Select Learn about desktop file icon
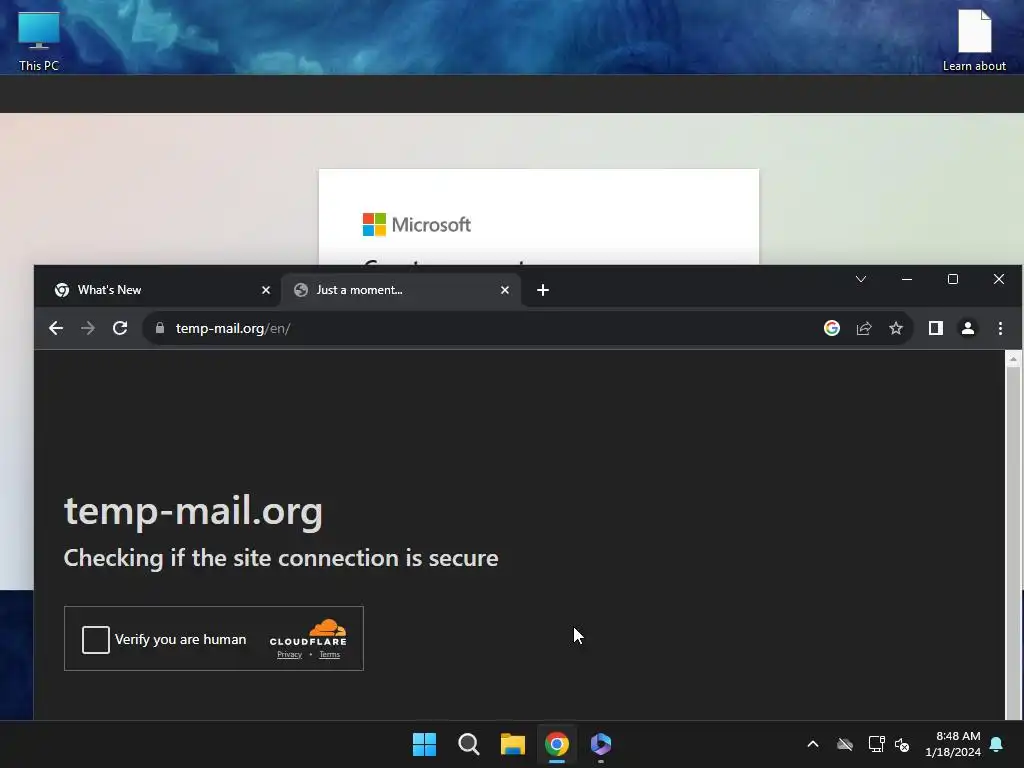The width and height of the screenshot is (1024, 768). tap(974, 40)
